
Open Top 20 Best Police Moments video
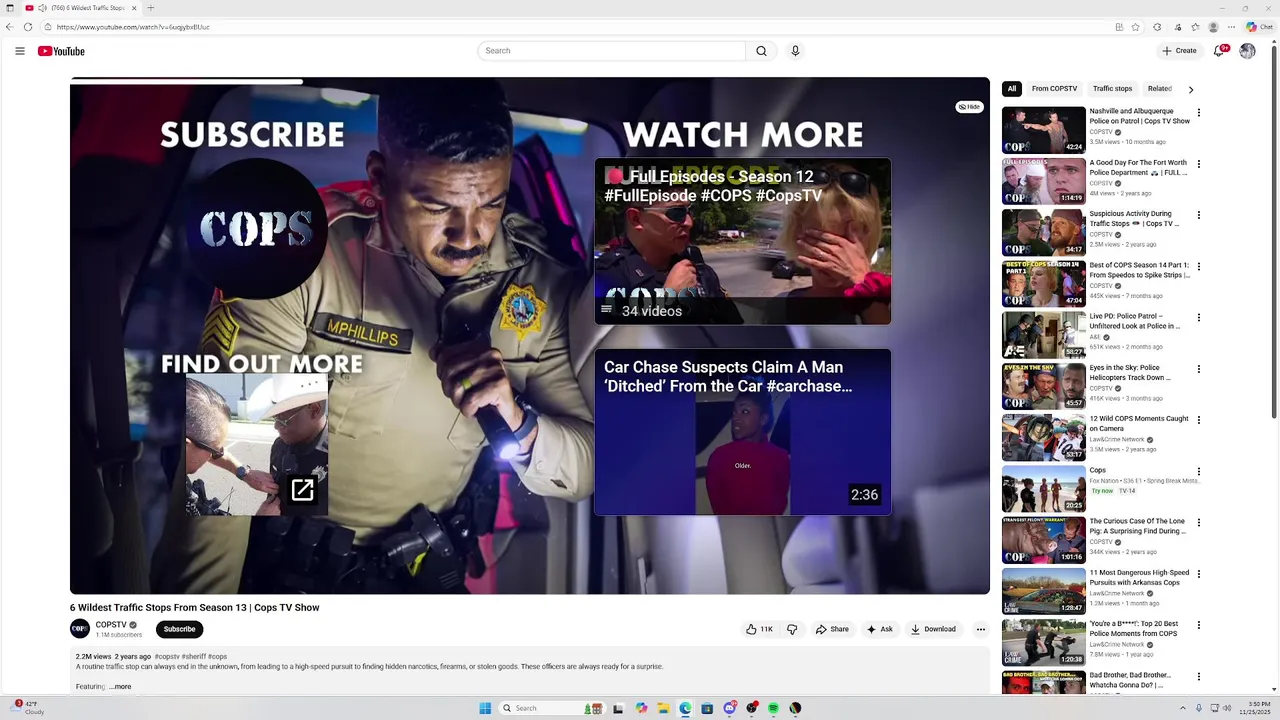click(x=1134, y=629)
